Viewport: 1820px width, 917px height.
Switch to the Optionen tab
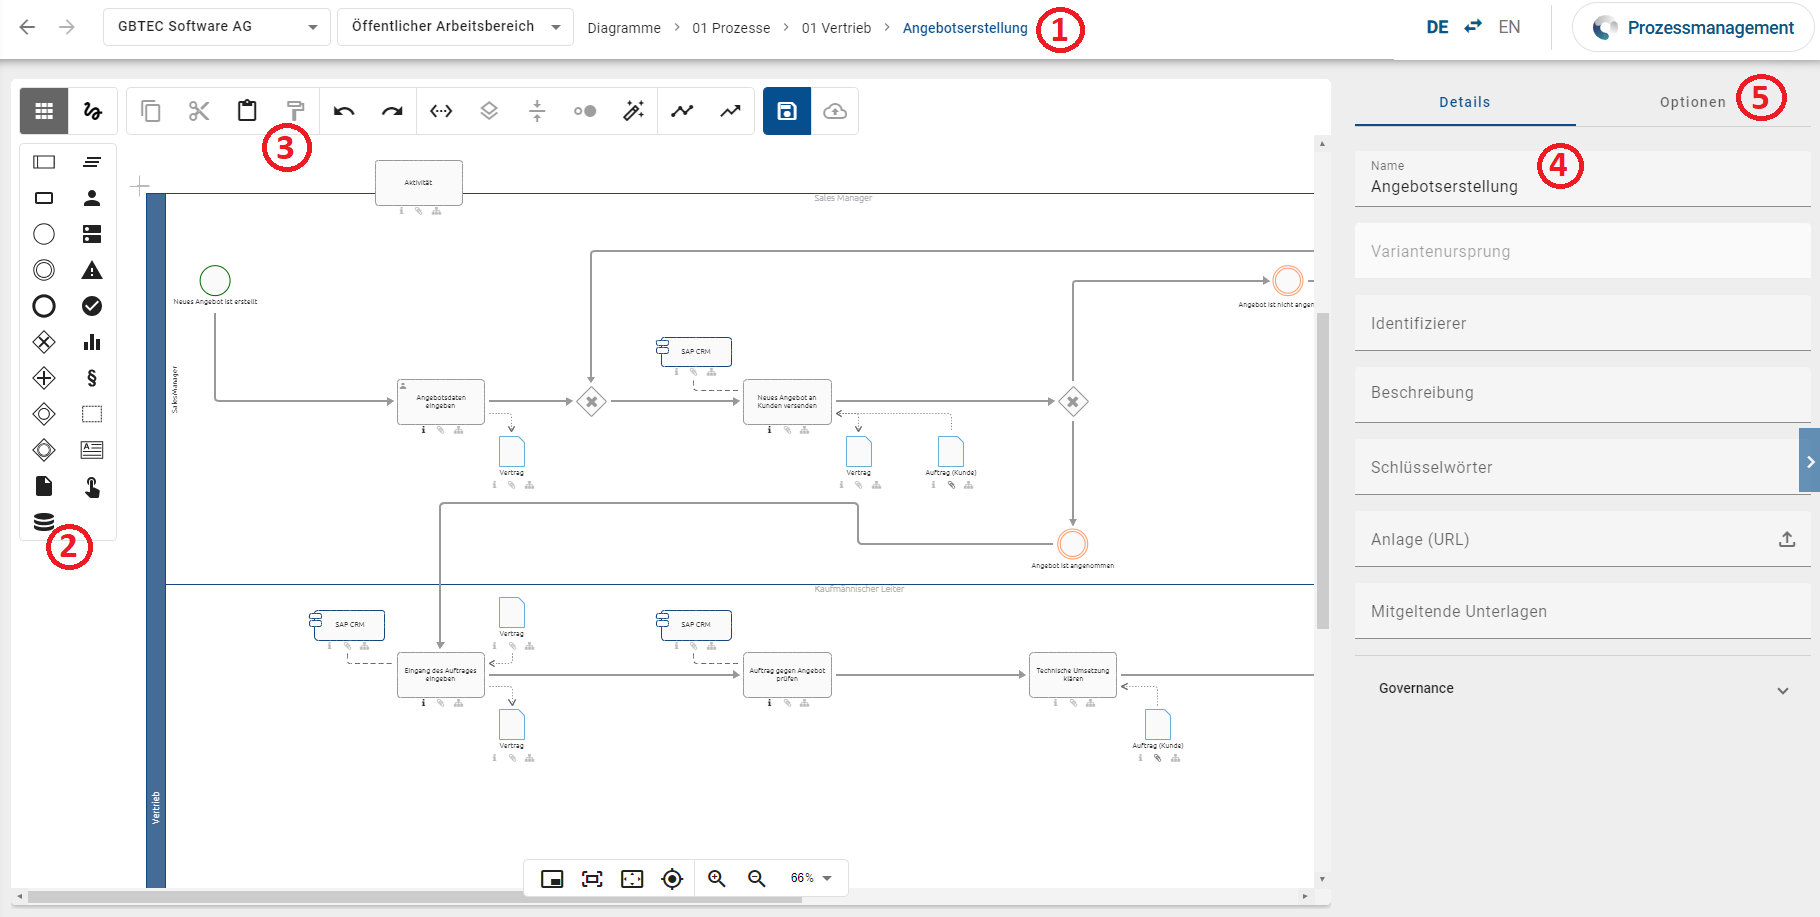(1692, 102)
